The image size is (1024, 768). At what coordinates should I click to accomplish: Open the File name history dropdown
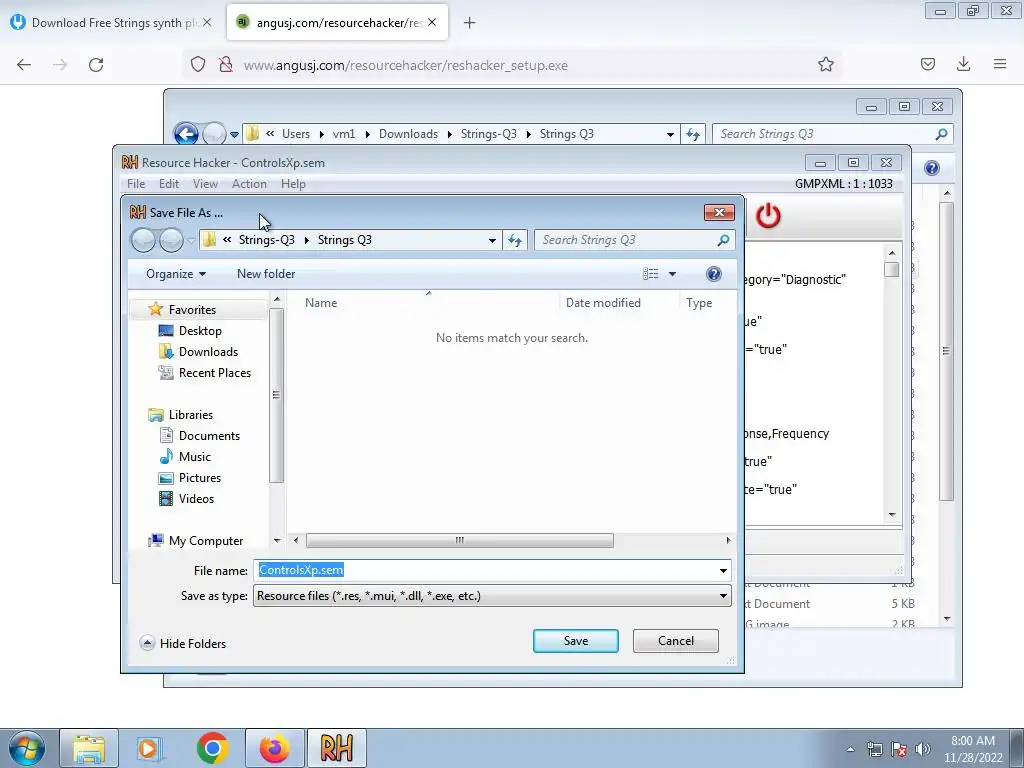(x=723, y=570)
